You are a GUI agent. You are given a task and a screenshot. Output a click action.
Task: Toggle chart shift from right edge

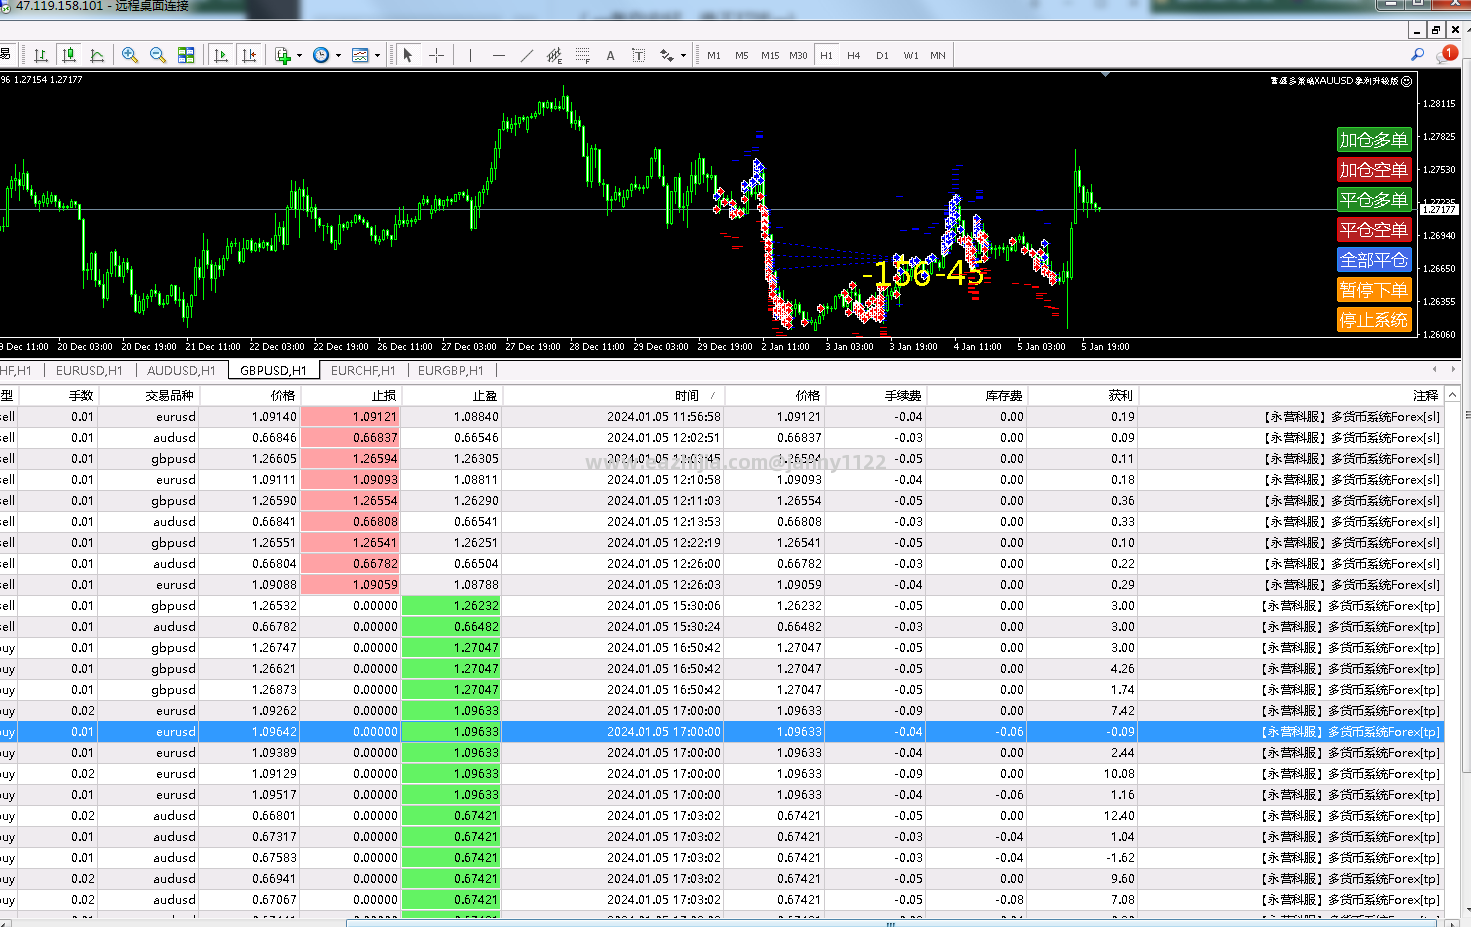(x=249, y=56)
